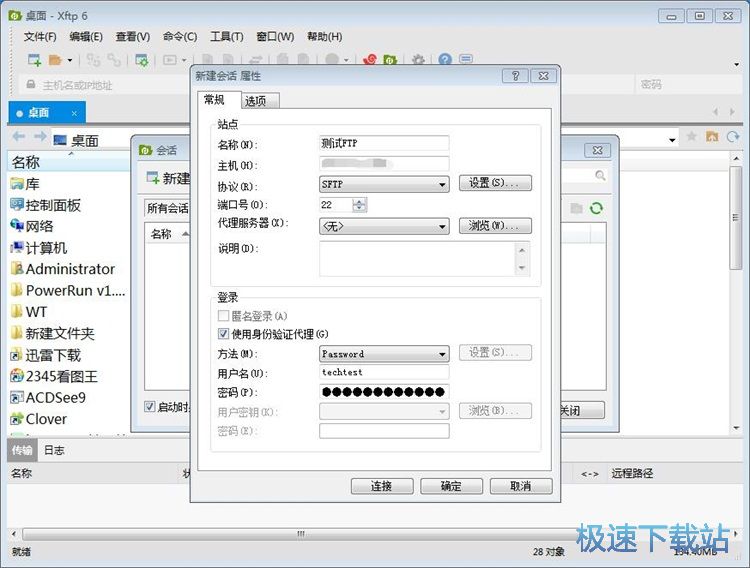750x568 pixels.
Task: Open the 命令(C) menu
Action: point(179,37)
